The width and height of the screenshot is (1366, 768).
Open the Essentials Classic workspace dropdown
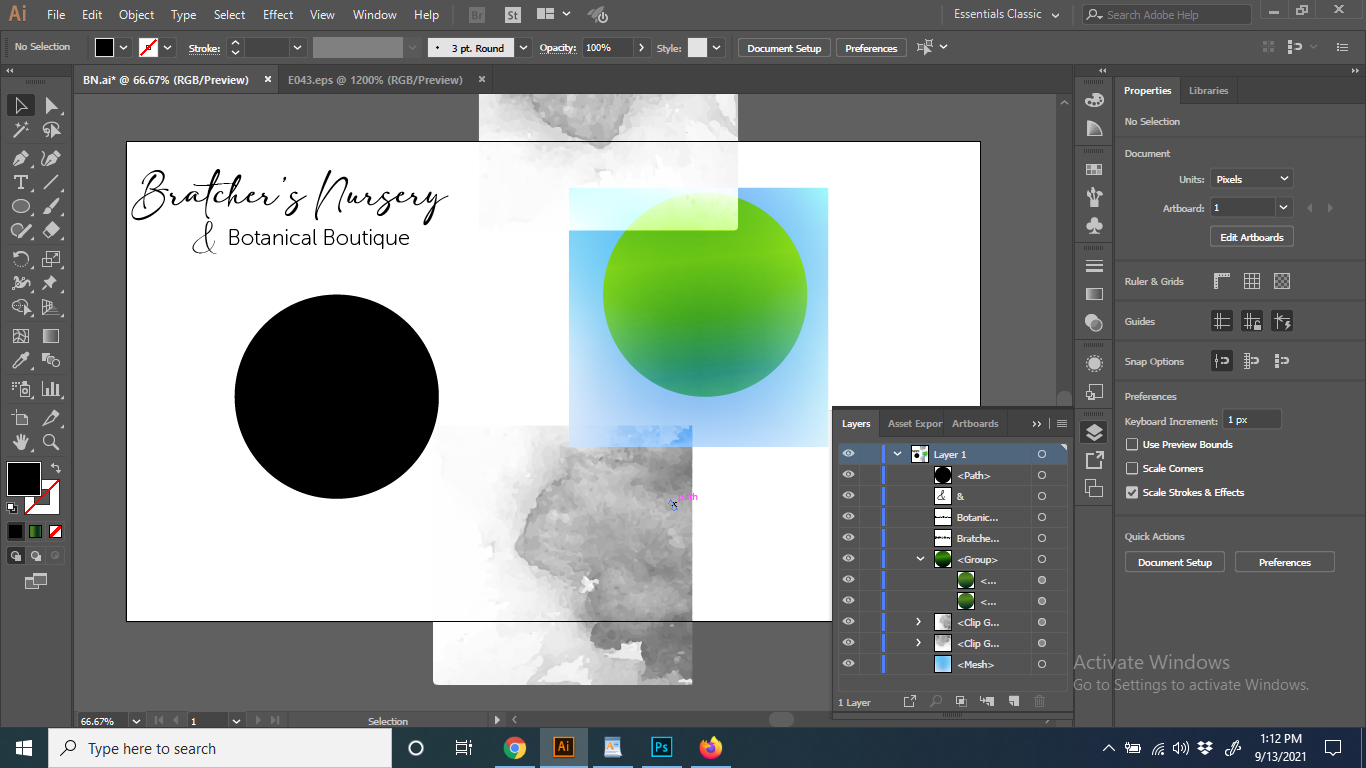(x=1006, y=14)
